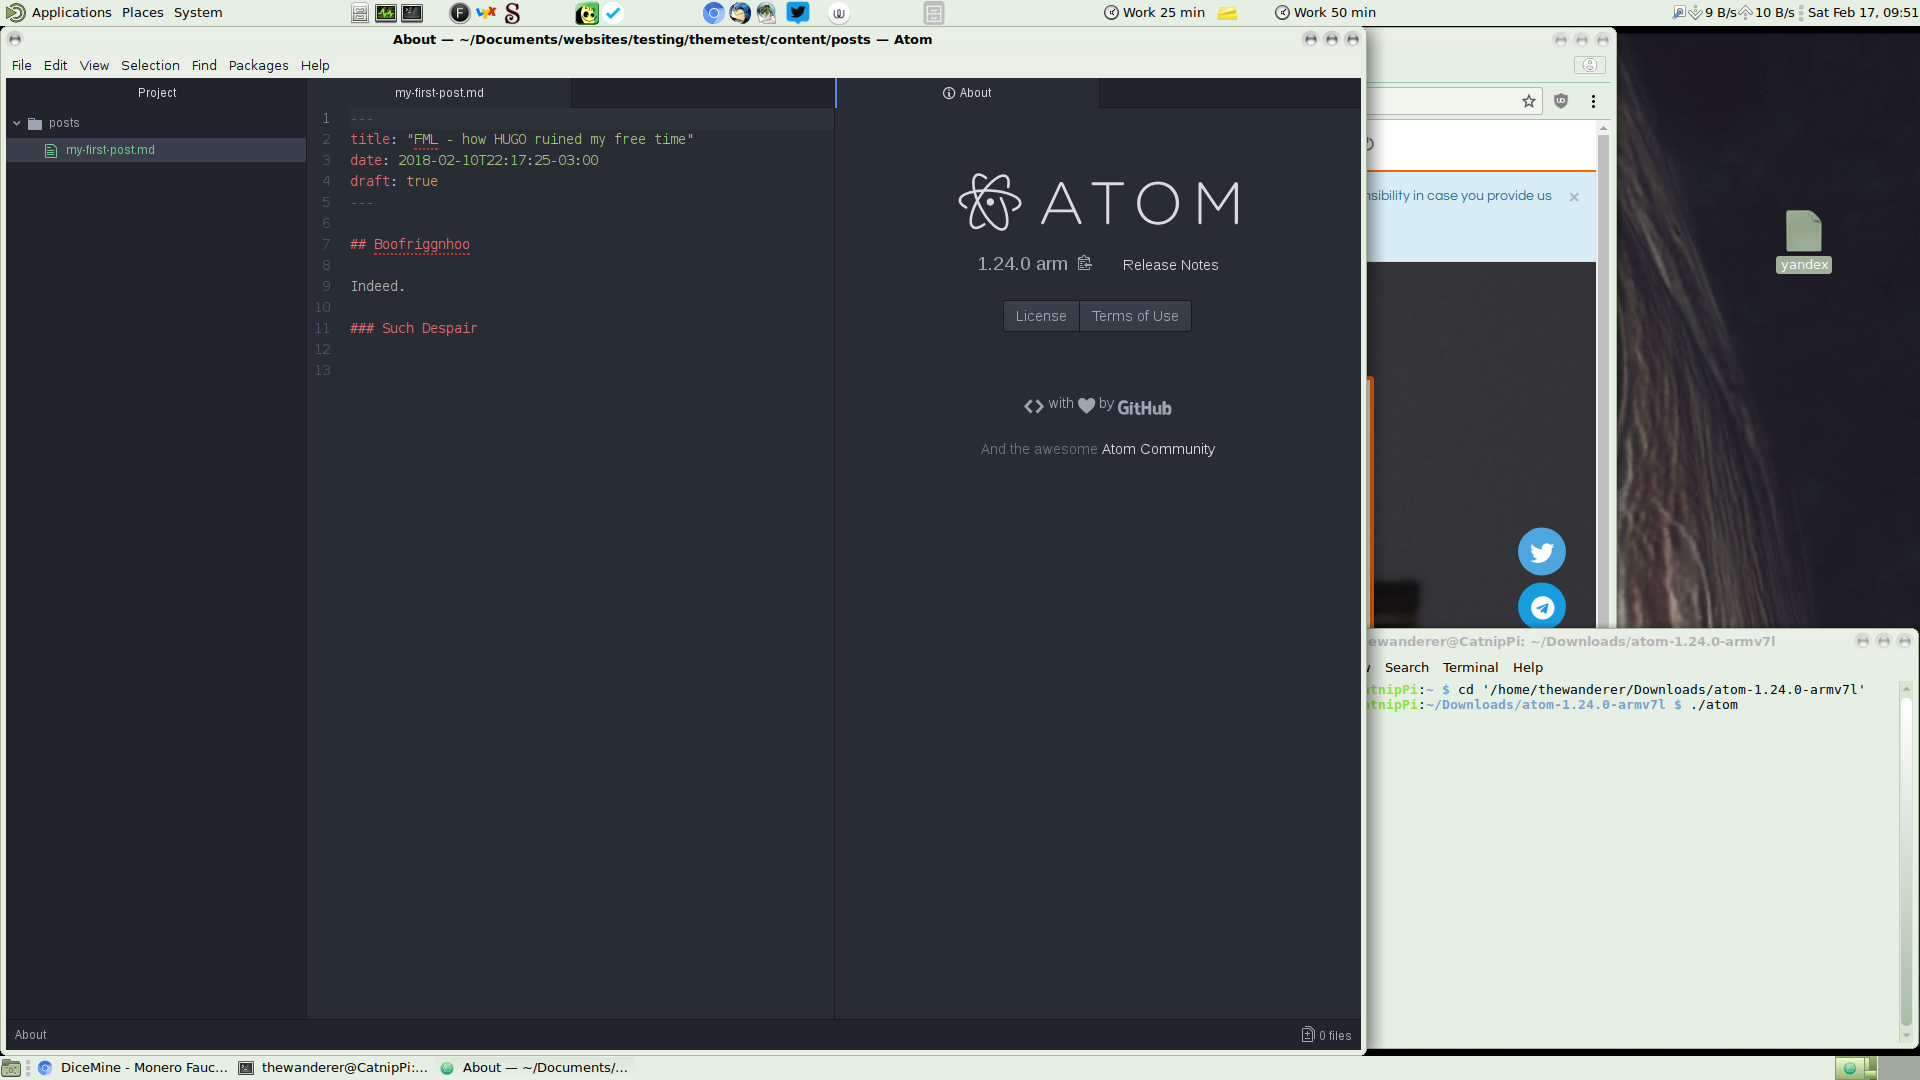
Task: Open Thunderbird mail launcher in top panel
Action: click(740, 13)
